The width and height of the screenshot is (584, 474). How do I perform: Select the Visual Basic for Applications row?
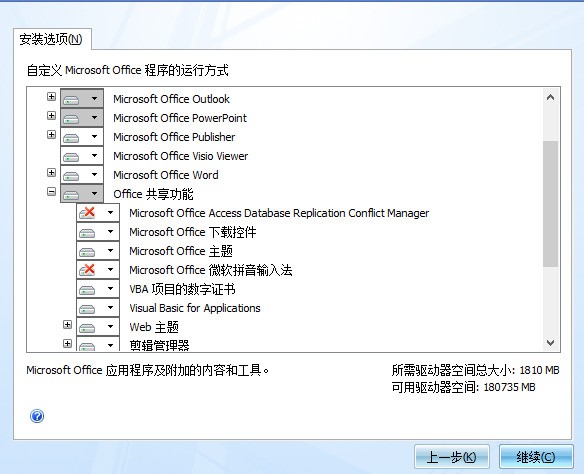pyautogui.click(x=195, y=308)
